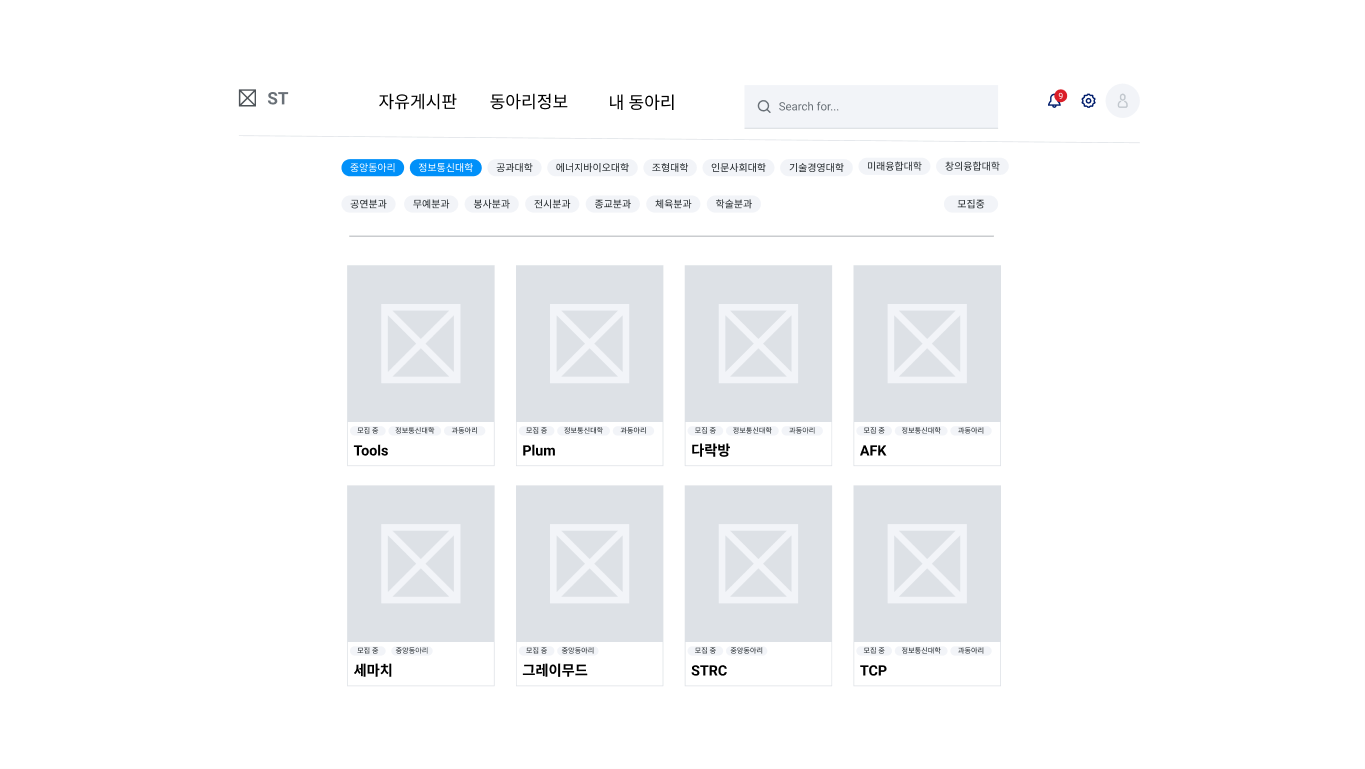
Task: Open the notifications bell
Action: (1054, 100)
